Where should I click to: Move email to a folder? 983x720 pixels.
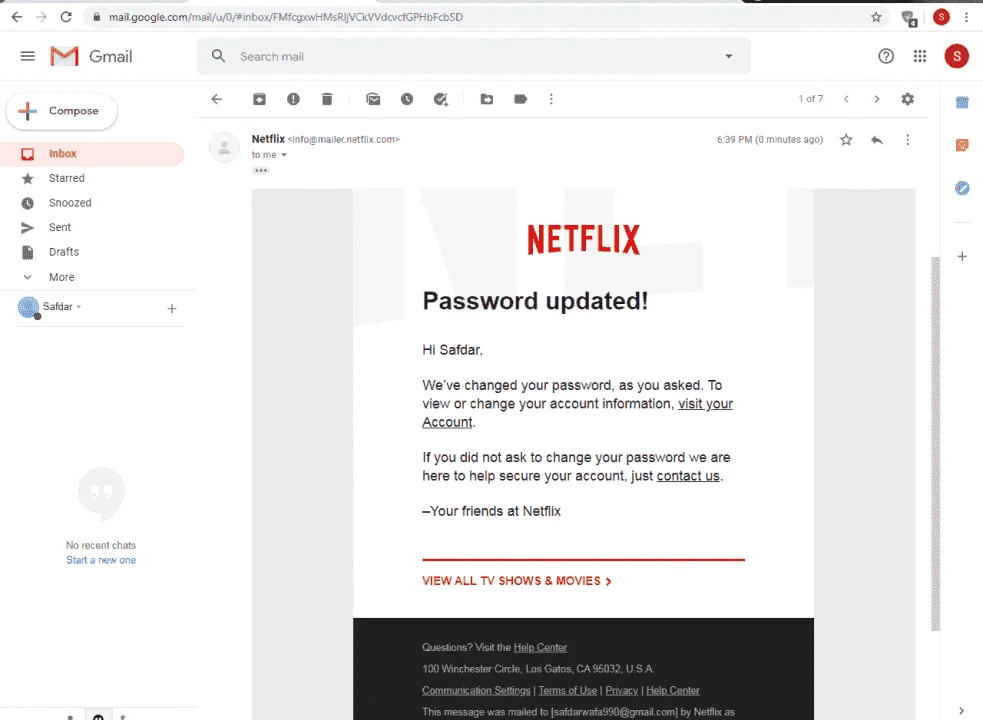click(x=487, y=99)
